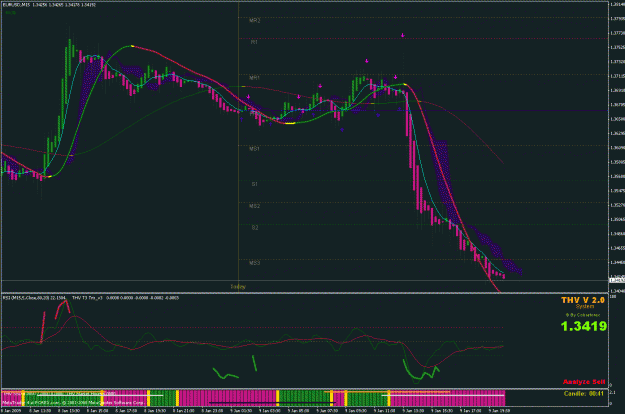This screenshot has height=414, width=625.
Task: Click the MS2 pivot level label
Action: (x=254, y=206)
